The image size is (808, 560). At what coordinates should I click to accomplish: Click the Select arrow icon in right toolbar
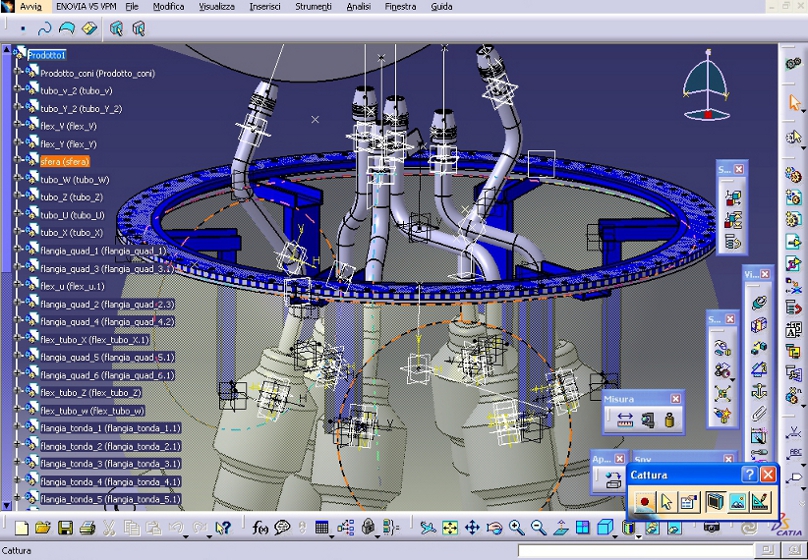(x=794, y=103)
